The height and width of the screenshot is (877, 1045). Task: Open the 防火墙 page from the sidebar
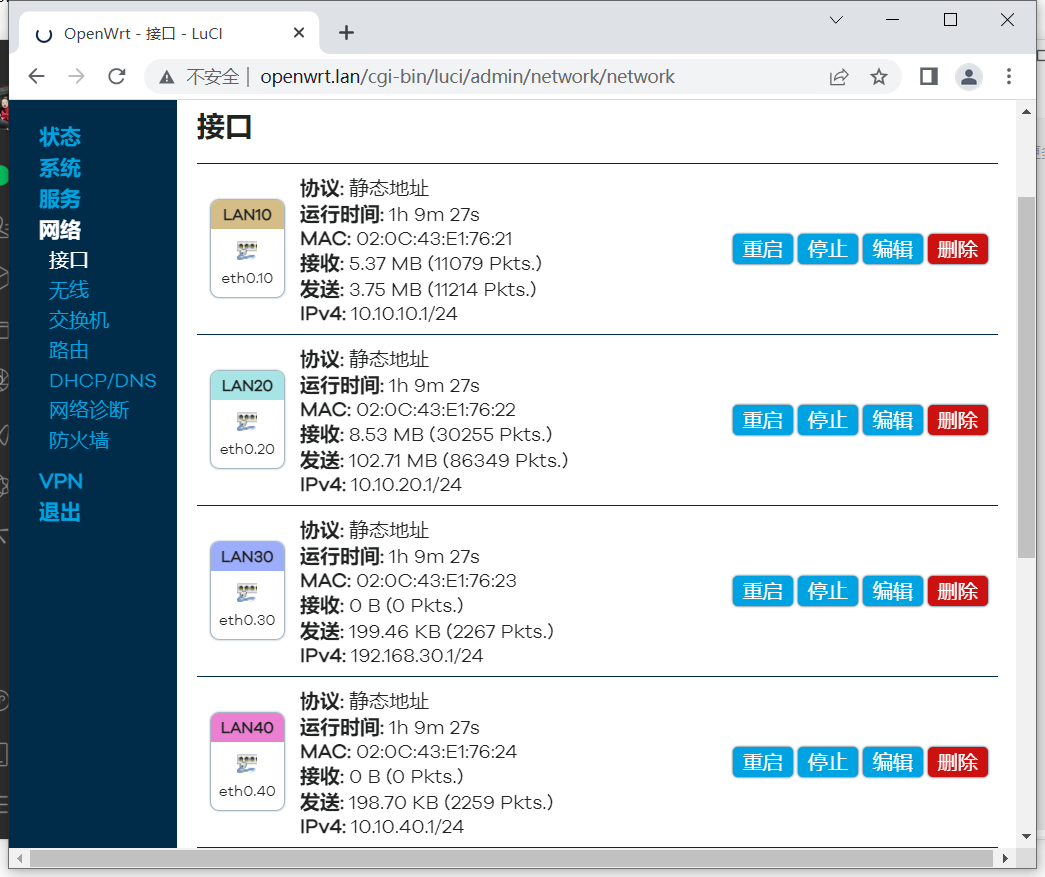click(79, 440)
